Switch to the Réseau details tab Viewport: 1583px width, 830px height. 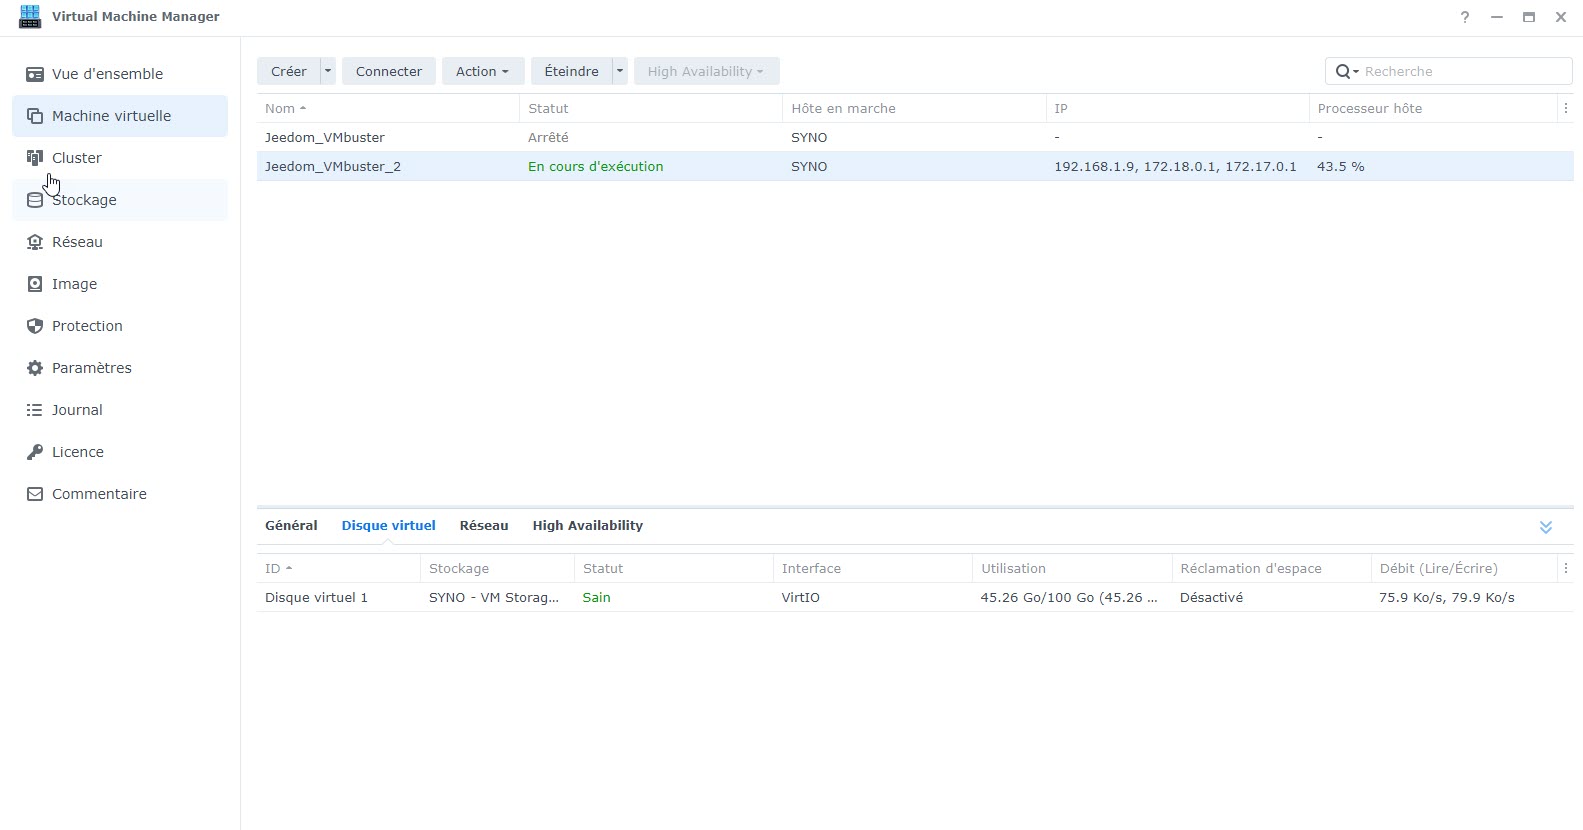(x=484, y=526)
